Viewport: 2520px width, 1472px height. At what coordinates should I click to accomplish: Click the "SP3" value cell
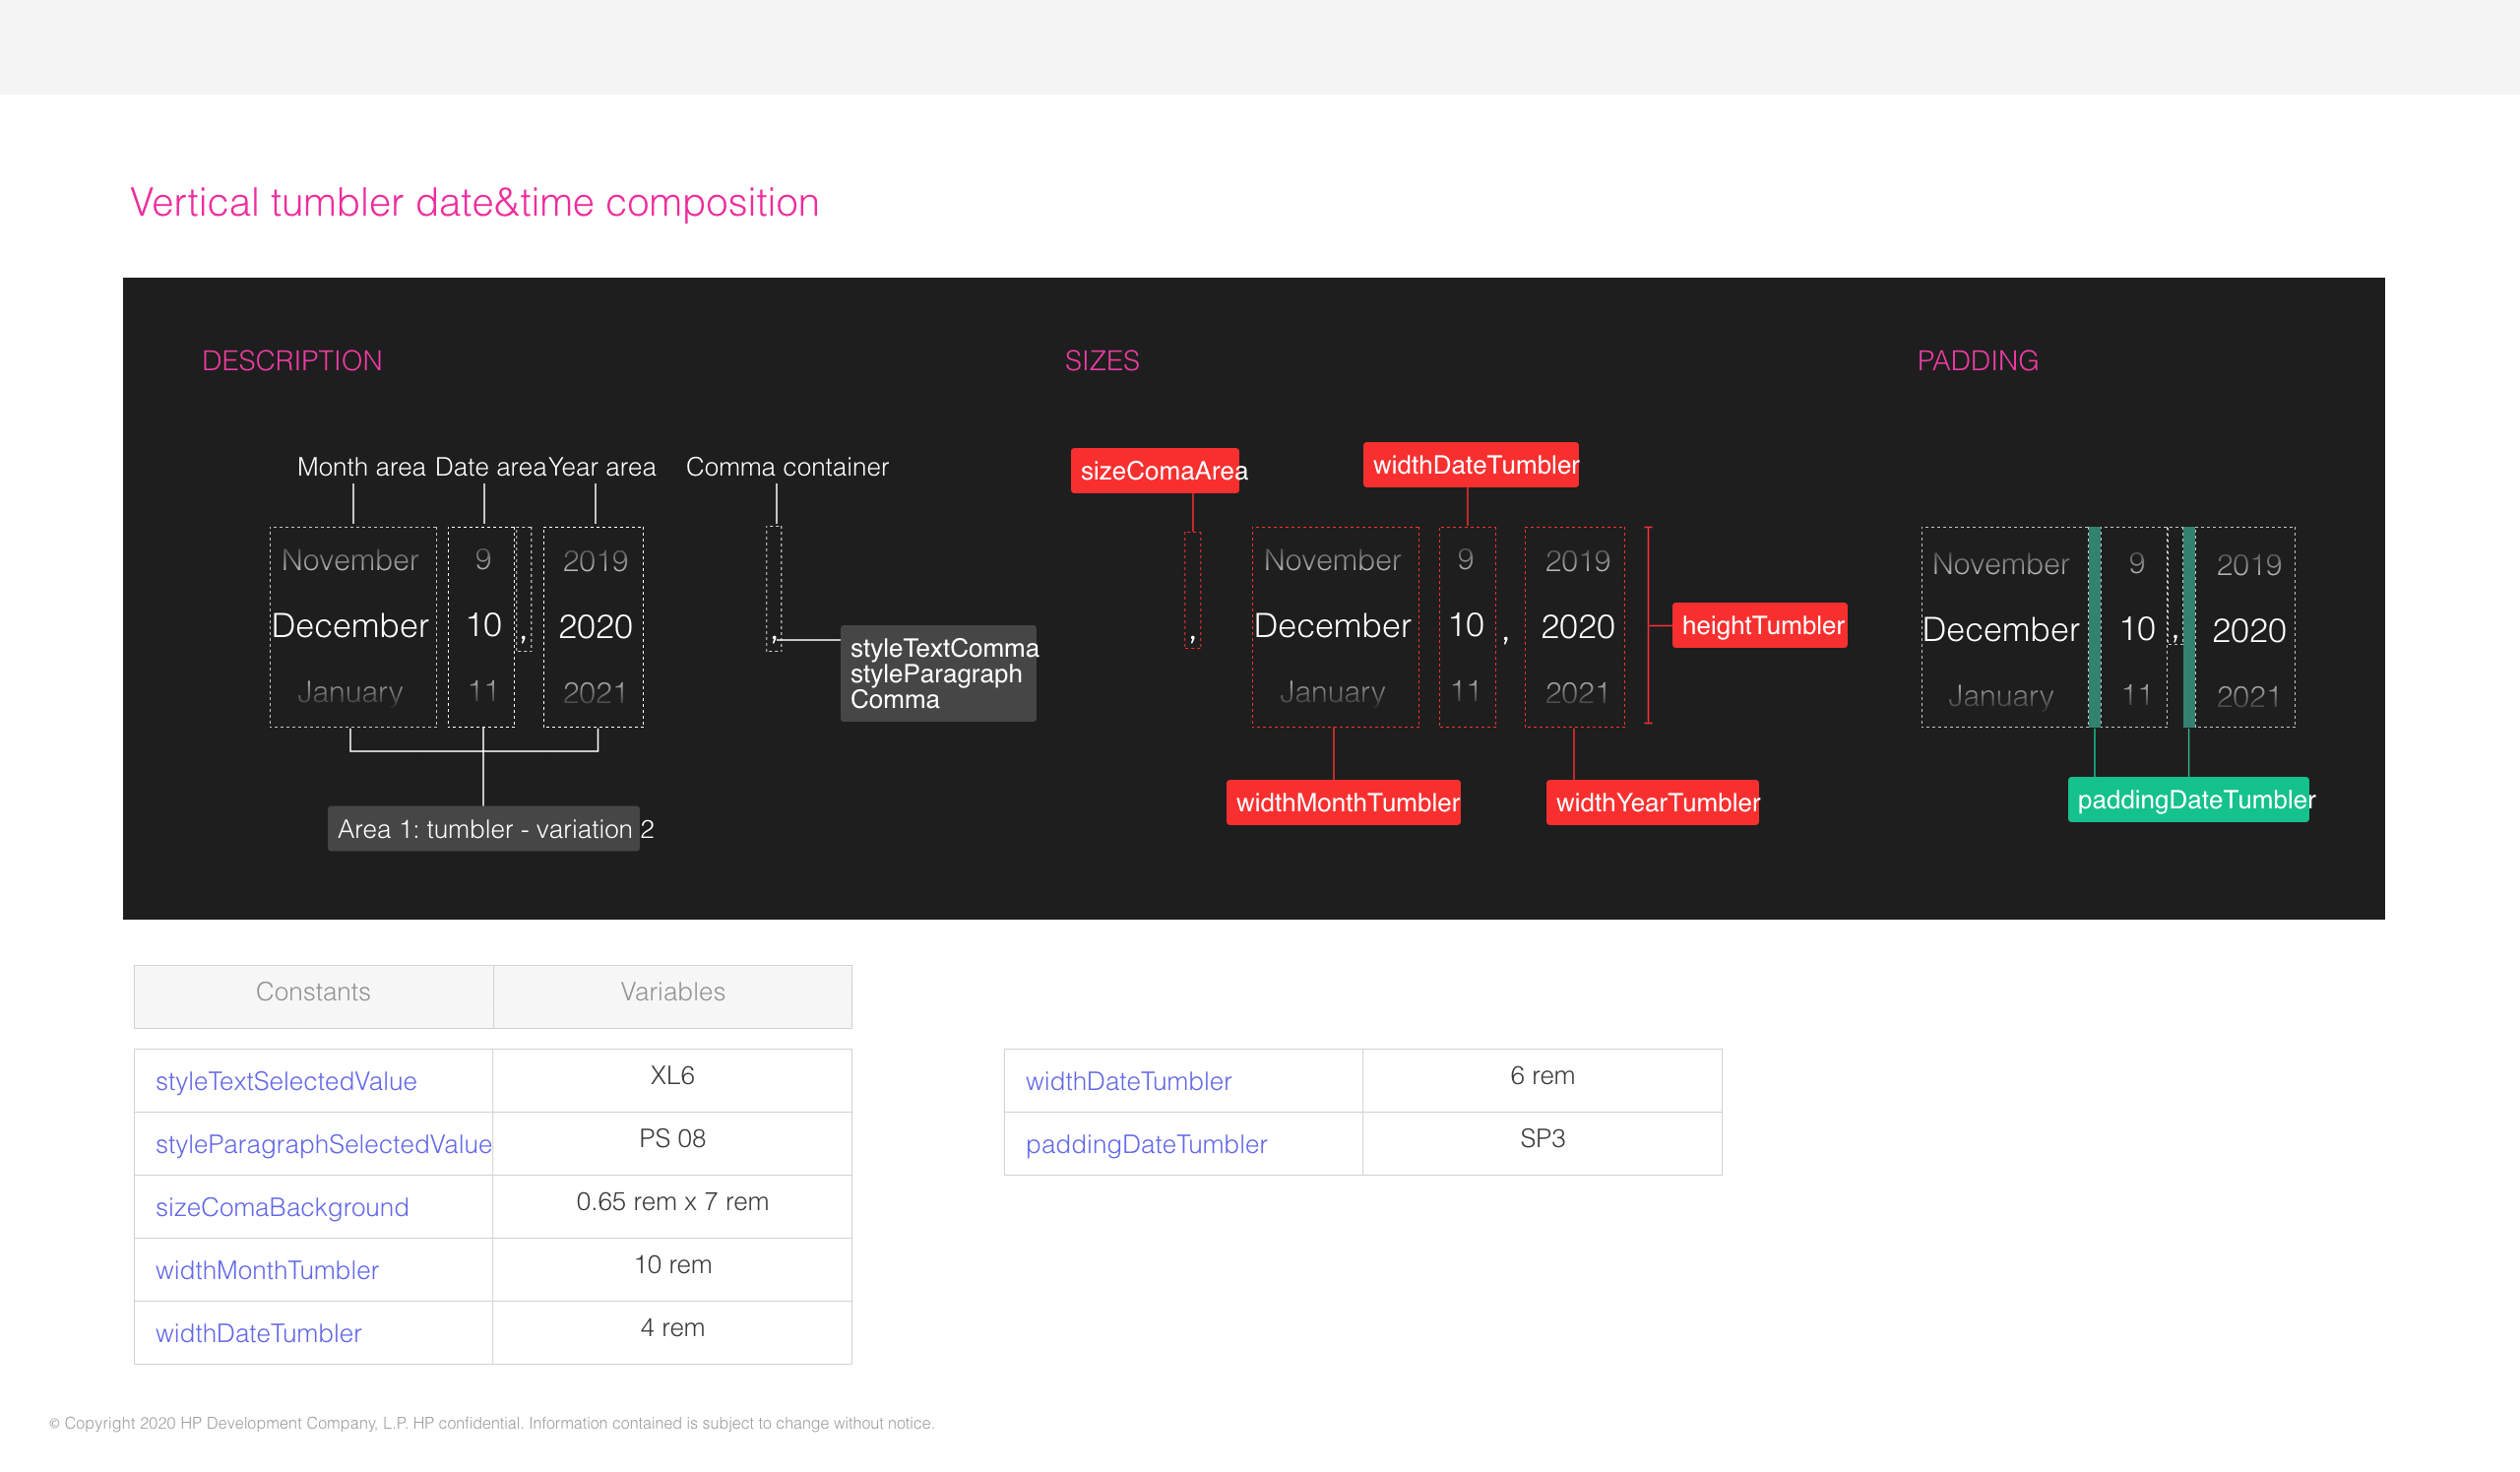pos(1542,1143)
